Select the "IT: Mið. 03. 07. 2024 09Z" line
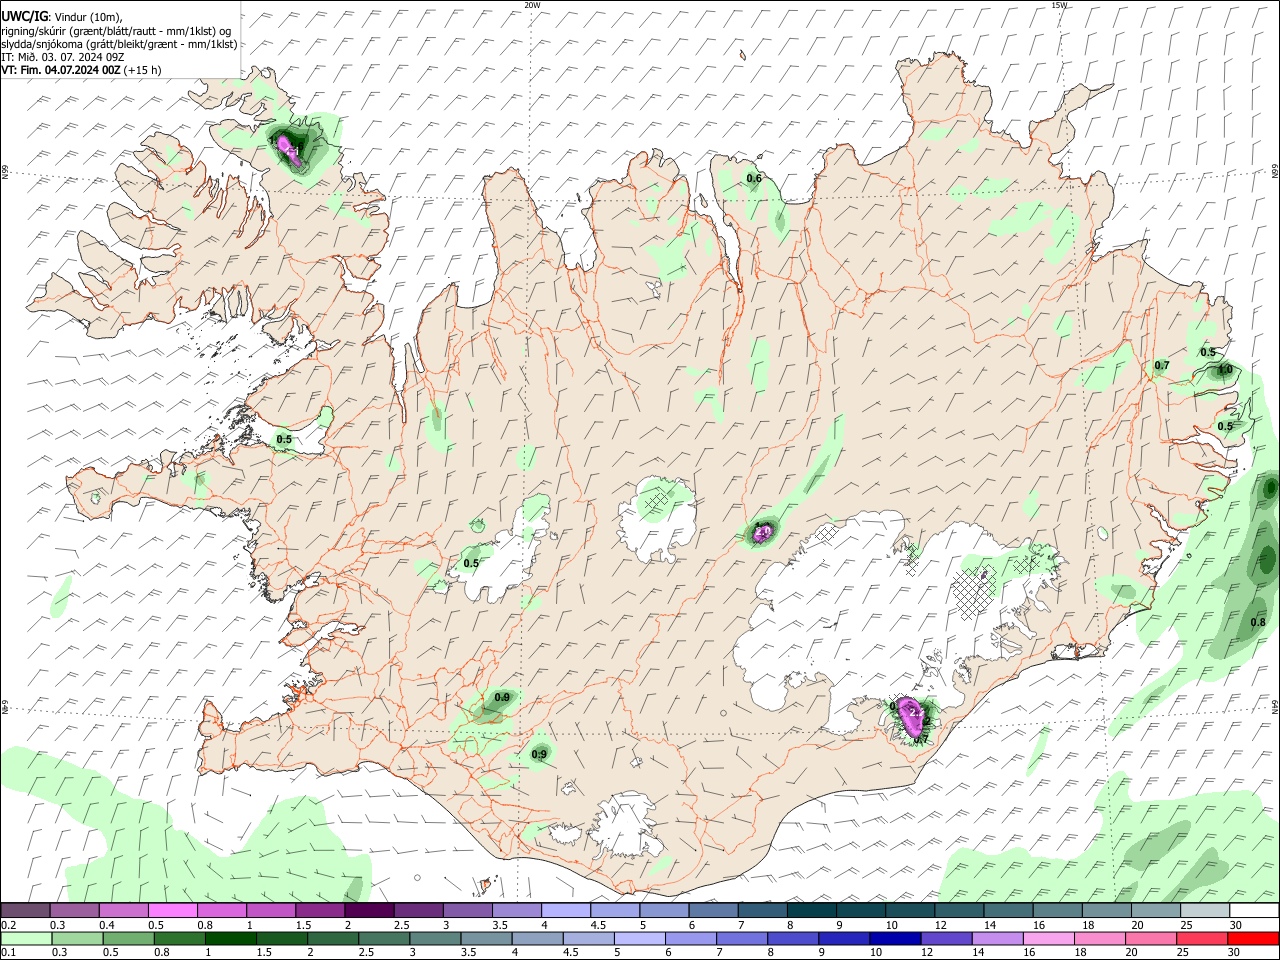The width and height of the screenshot is (1280, 960). (x=62, y=57)
